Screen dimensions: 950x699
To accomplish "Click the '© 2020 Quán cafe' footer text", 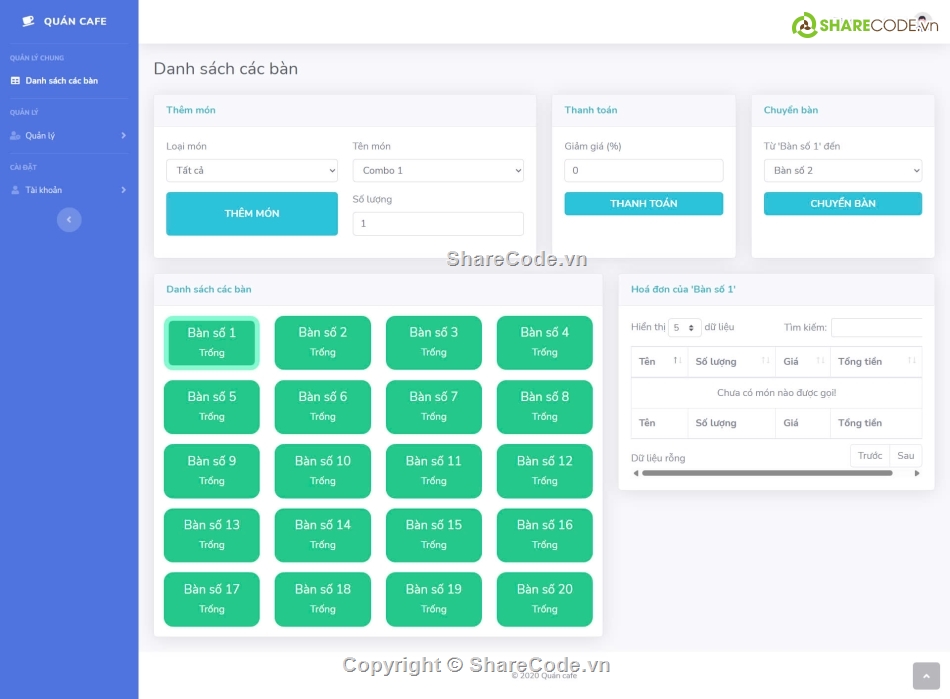I will 544,676.
